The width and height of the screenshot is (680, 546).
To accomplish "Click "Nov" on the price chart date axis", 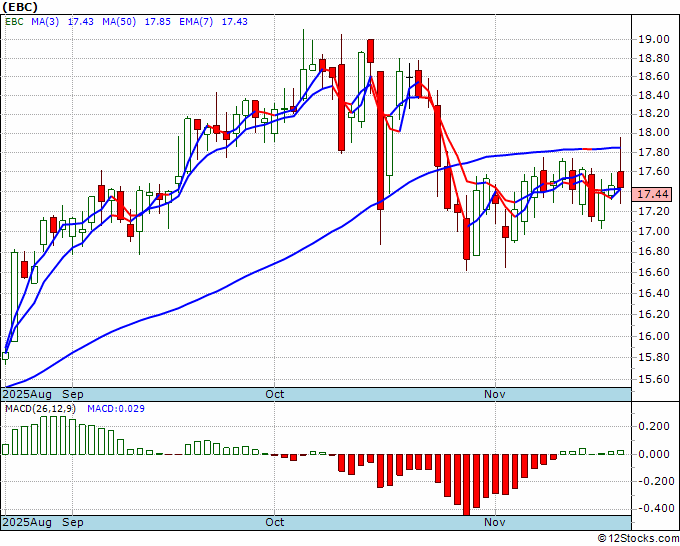I will point(495,395).
